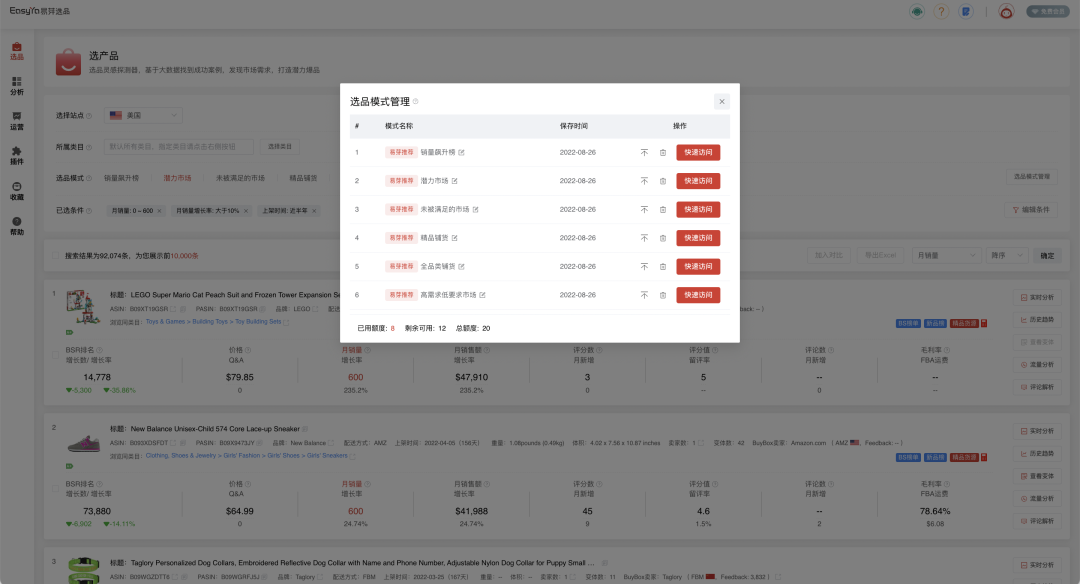
Task: Click the 选择类目 button
Action: pos(280,147)
